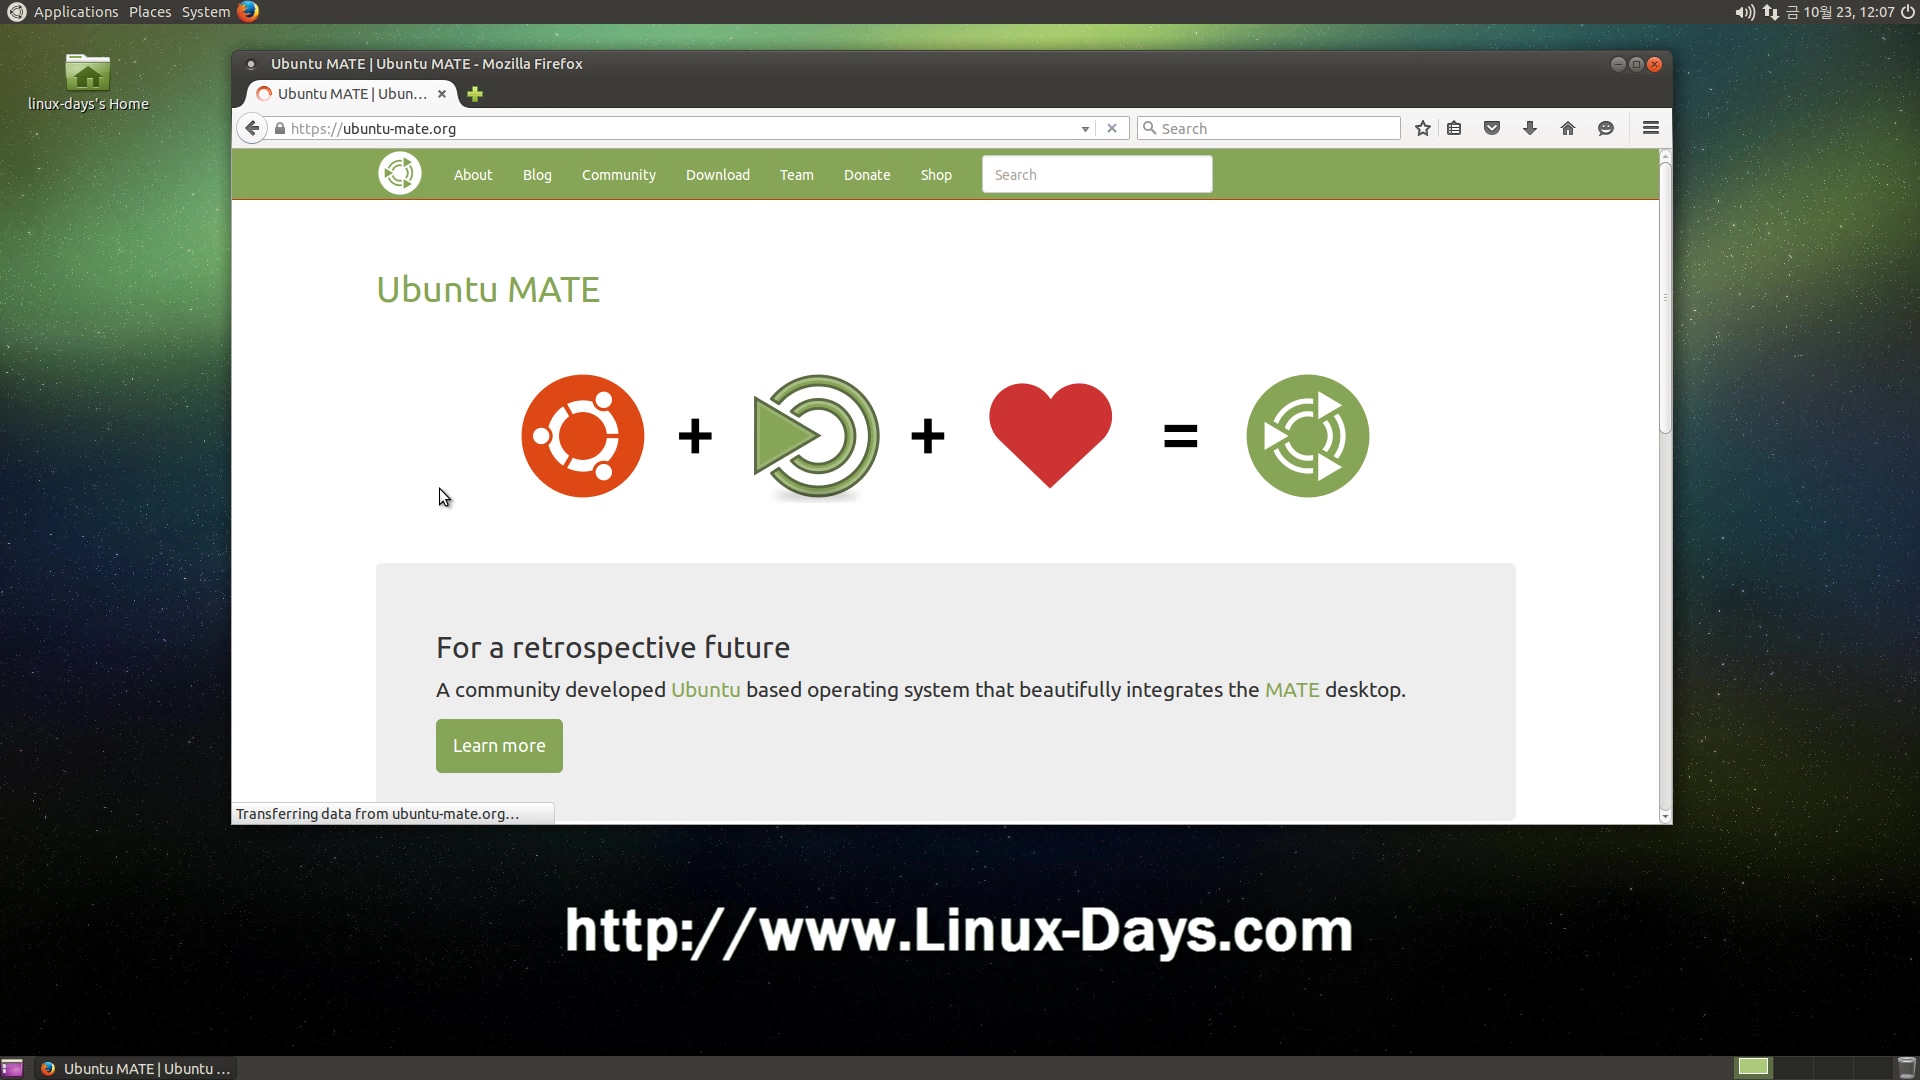This screenshot has height=1080, width=1920.
Task: Show bookmarks list icon in toolbar
Action: point(1454,128)
